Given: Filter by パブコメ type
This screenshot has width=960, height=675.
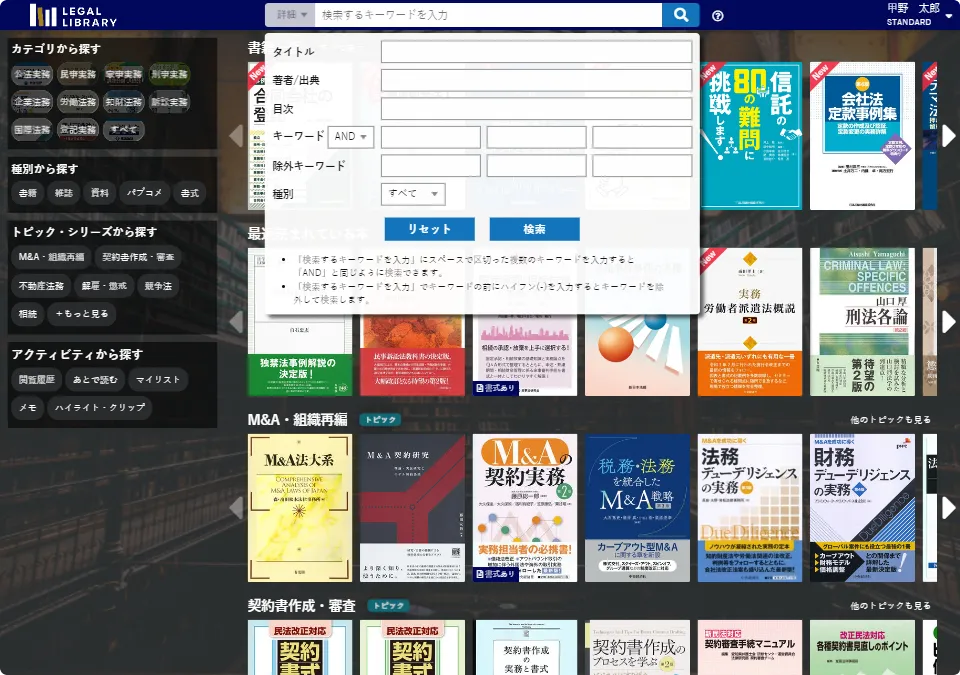Looking at the screenshot, I should click(x=144, y=193).
